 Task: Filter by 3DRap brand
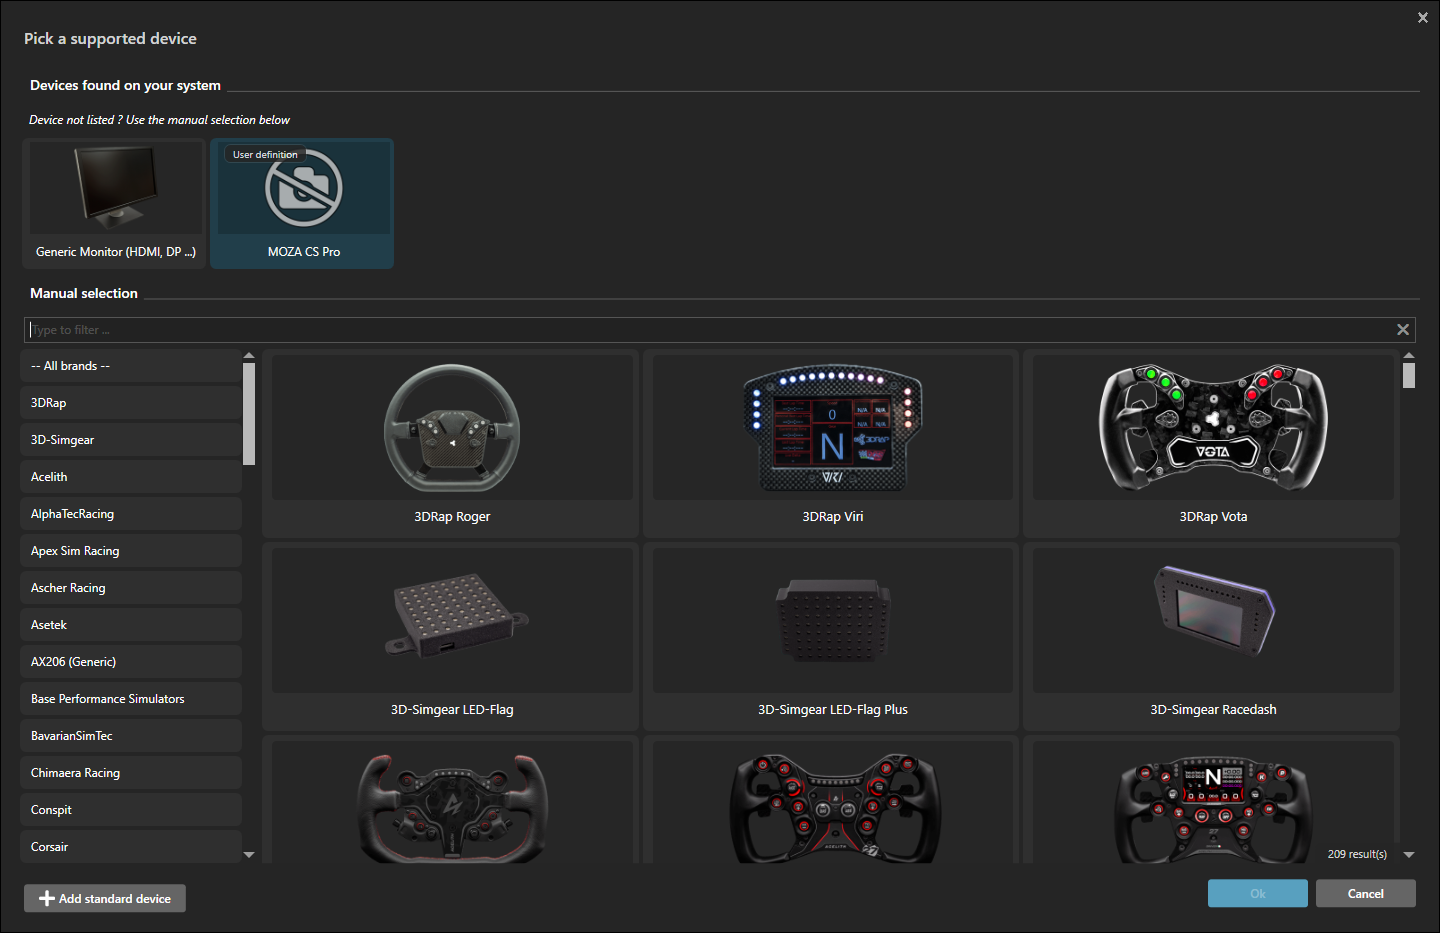[131, 403]
